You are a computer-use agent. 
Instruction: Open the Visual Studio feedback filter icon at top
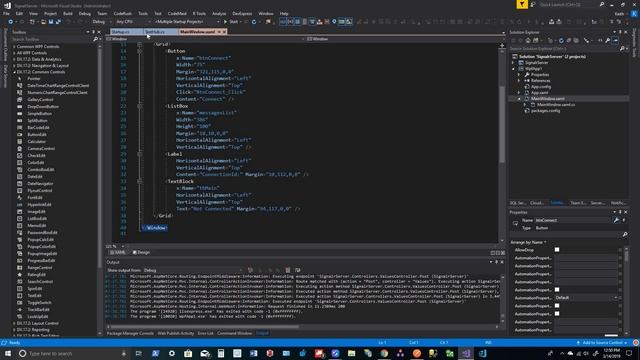coord(522,4)
